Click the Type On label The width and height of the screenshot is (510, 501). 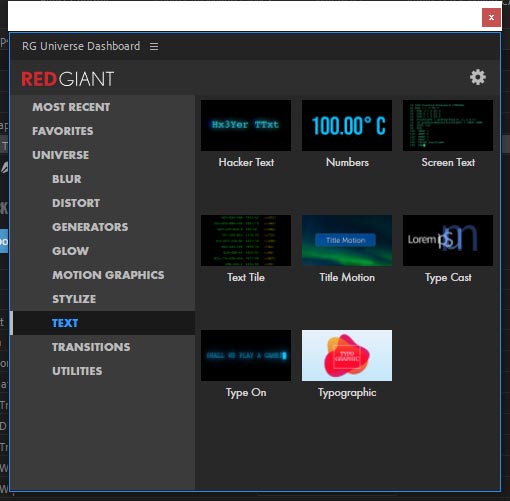[246, 393]
